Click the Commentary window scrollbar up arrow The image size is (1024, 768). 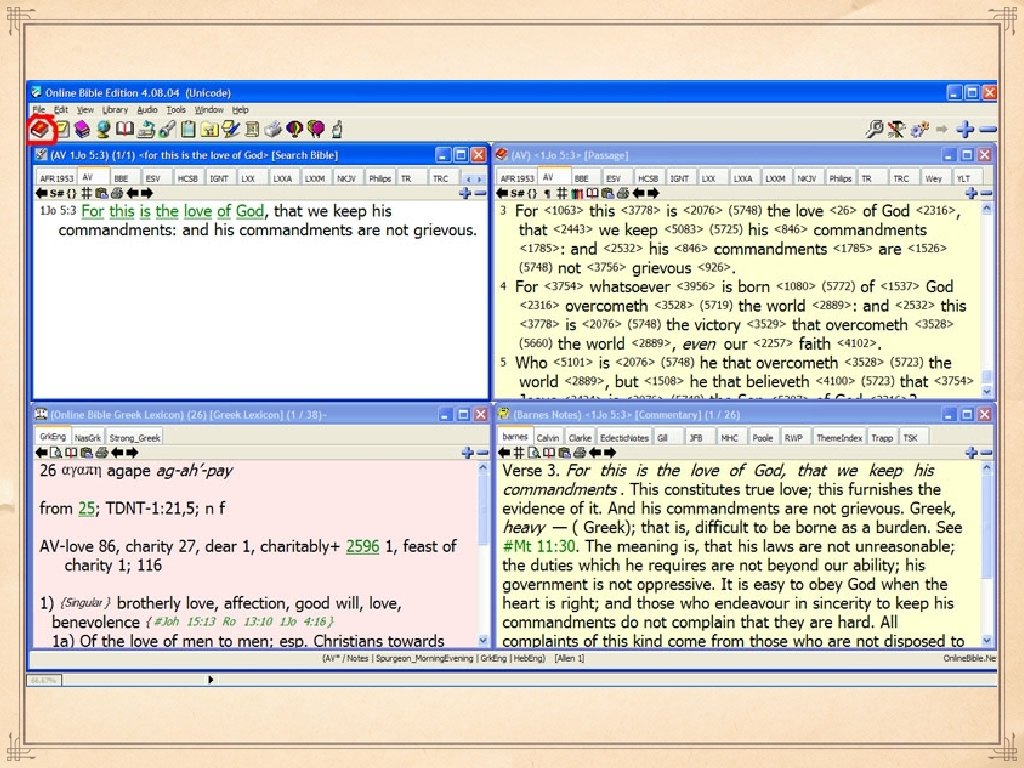(987, 468)
